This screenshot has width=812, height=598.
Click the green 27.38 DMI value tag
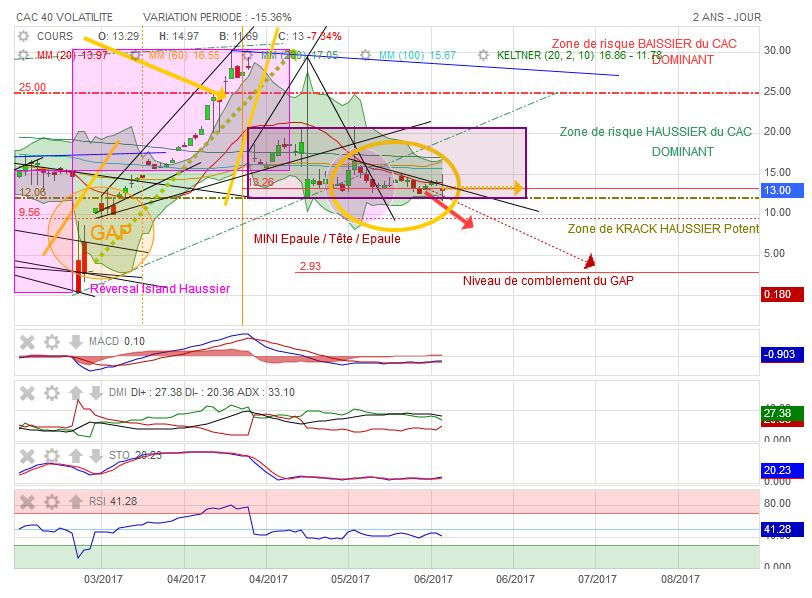(782, 413)
